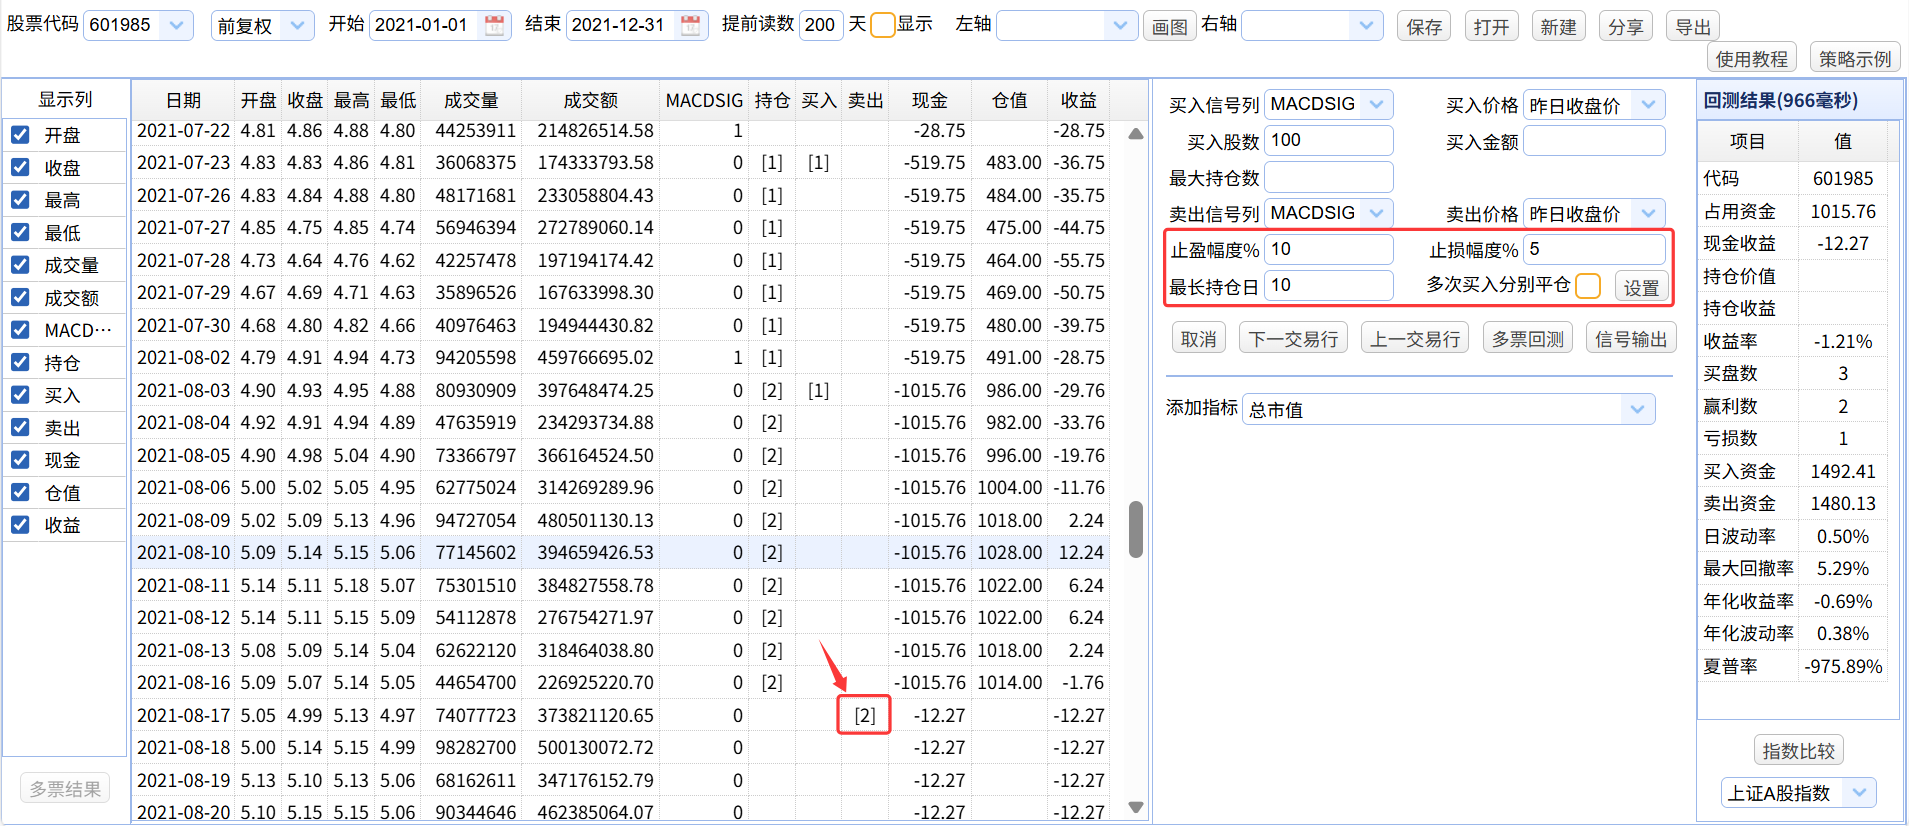Image resolution: width=1909 pixels, height=826 pixels.
Task: Uncheck the 现金 column checkbox
Action: click(x=20, y=459)
